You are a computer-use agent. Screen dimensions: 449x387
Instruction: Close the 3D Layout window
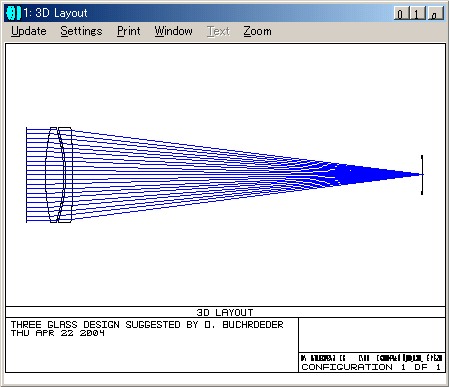435,13
